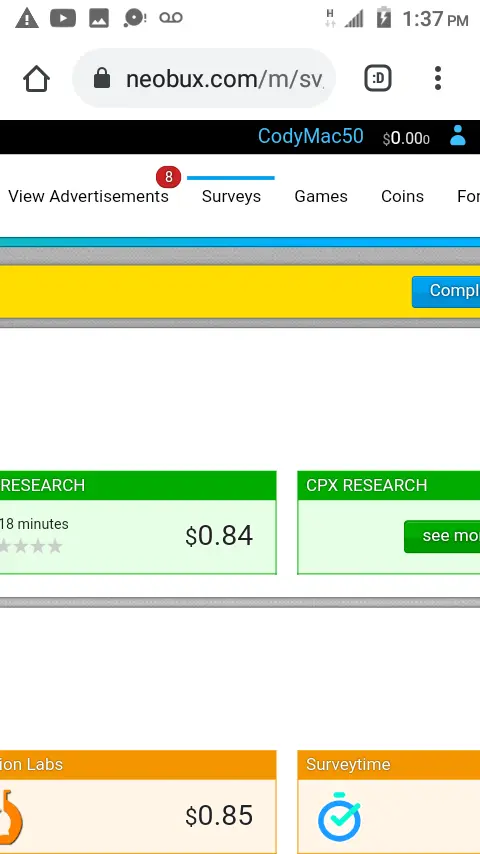Tap the Chrome home icon
Image resolution: width=480 pixels, height=854 pixels.
pyautogui.click(x=37, y=79)
